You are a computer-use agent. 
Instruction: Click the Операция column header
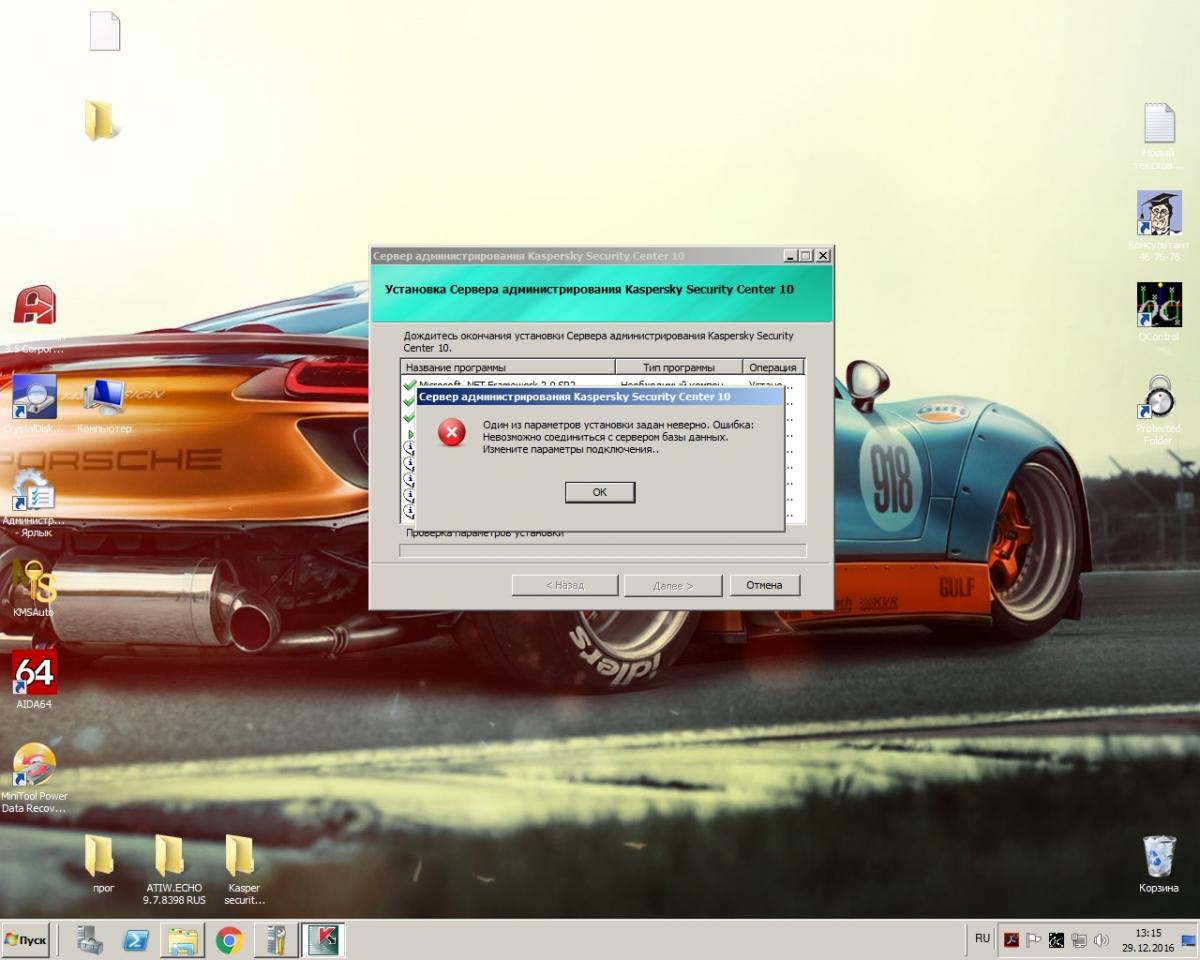(x=773, y=367)
